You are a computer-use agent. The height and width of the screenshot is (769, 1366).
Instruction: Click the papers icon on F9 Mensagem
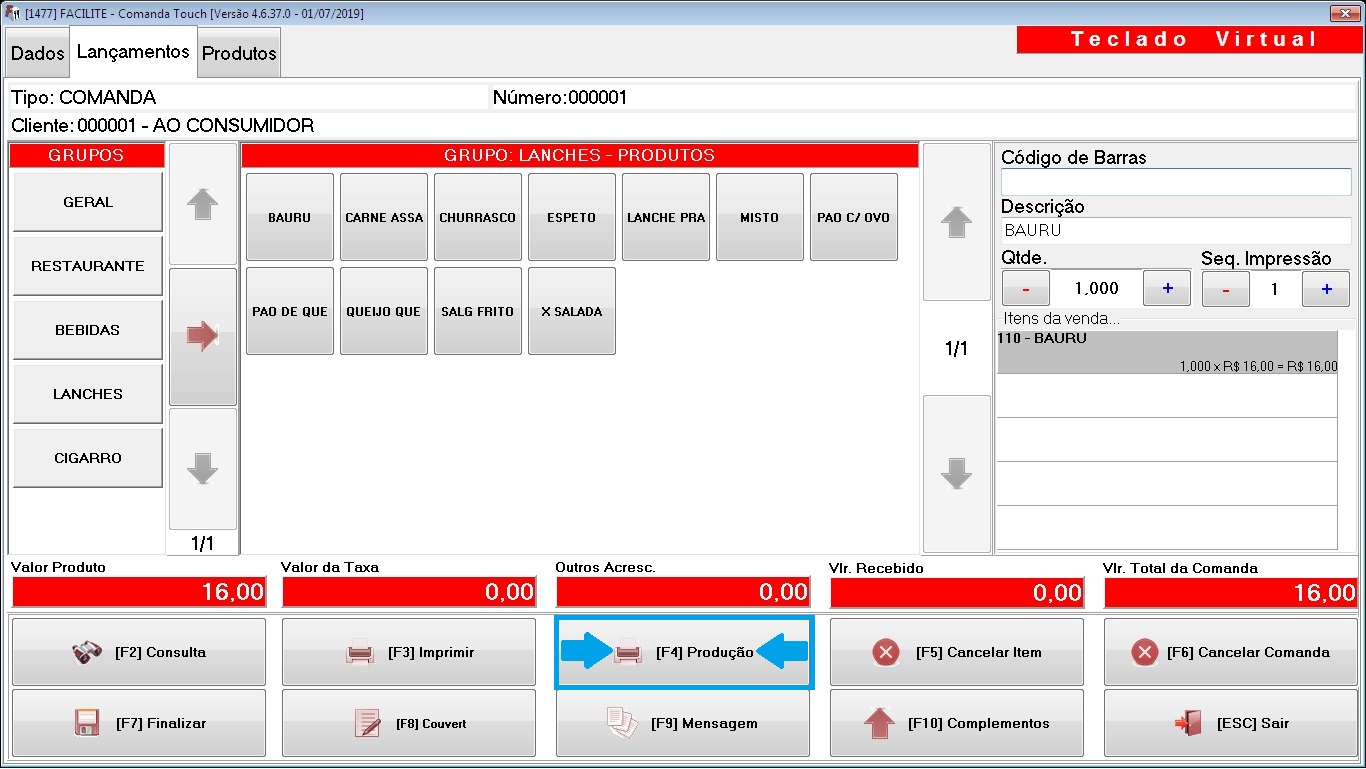coord(622,723)
